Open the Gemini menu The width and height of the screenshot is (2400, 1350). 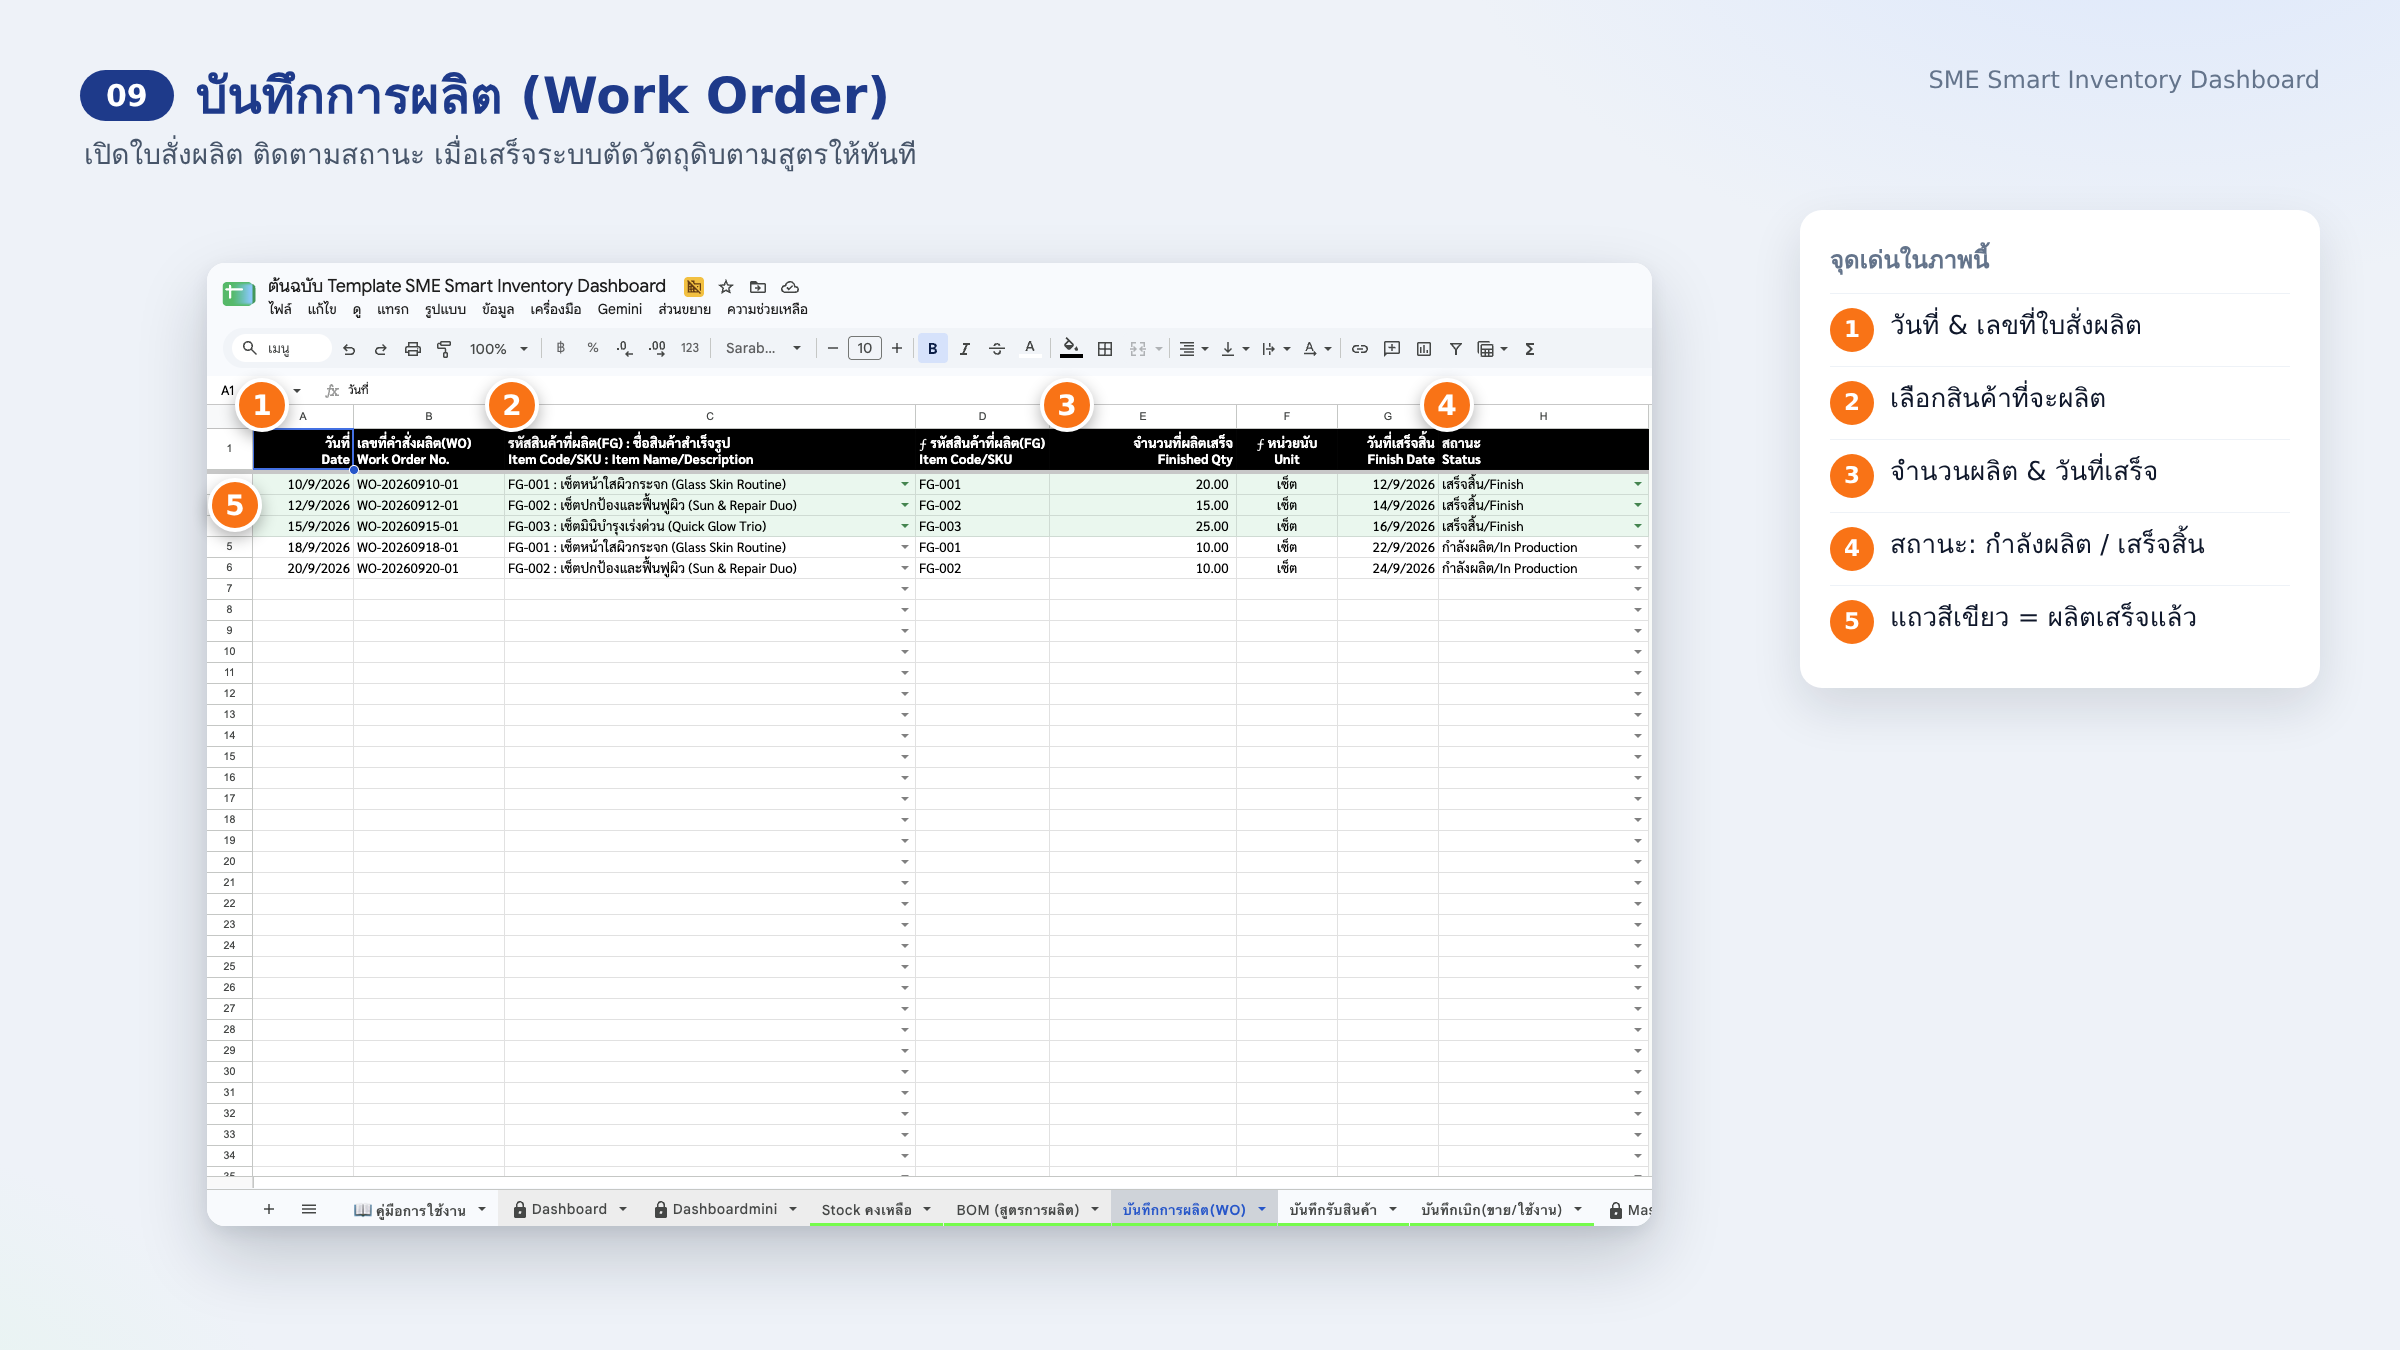click(620, 310)
